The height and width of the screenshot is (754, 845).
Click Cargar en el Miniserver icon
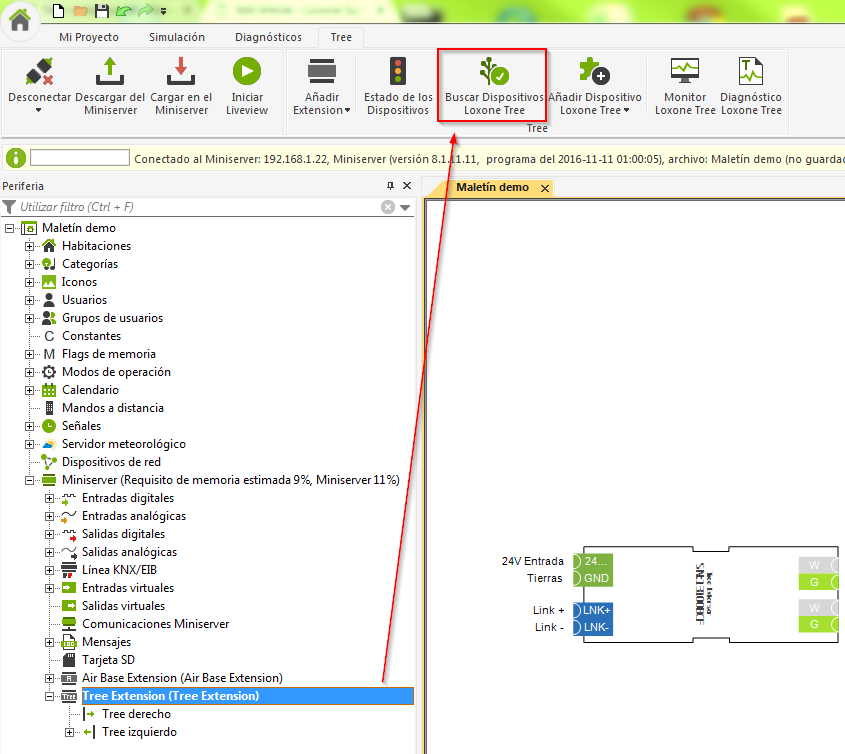coord(181,72)
